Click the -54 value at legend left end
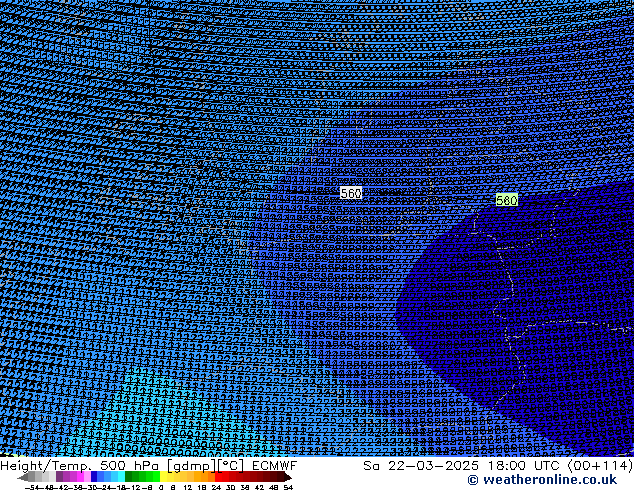Screen dimensions: 634x490 click(32, 487)
